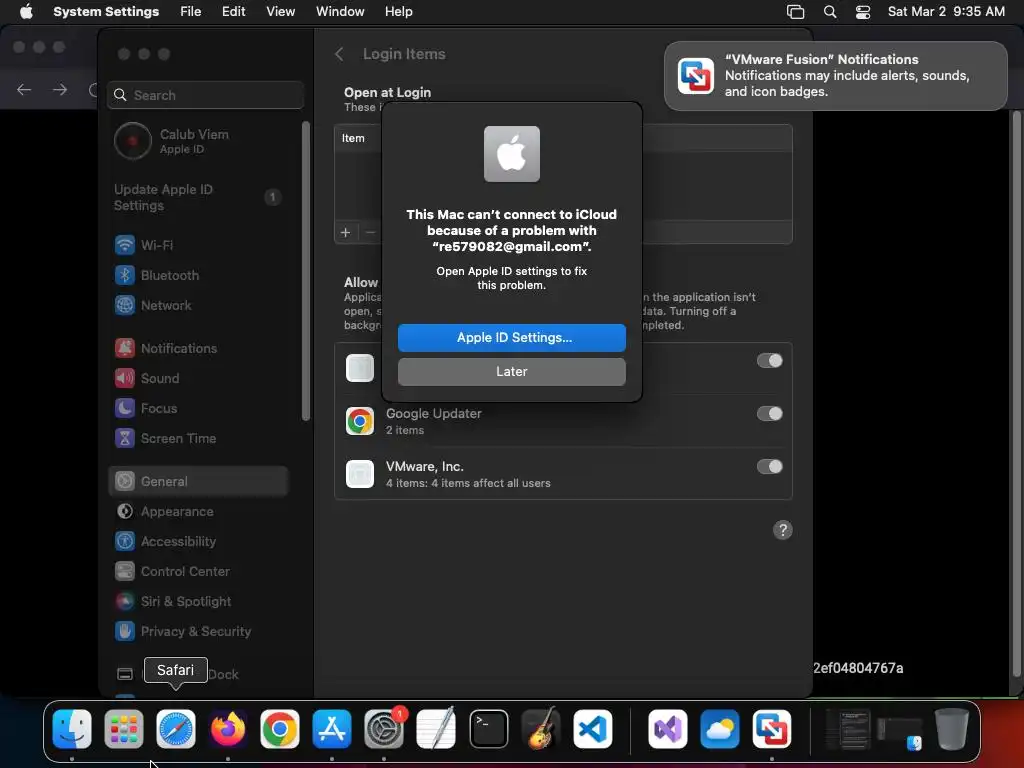
Task: Open the Edit menu
Action: [233, 12]
